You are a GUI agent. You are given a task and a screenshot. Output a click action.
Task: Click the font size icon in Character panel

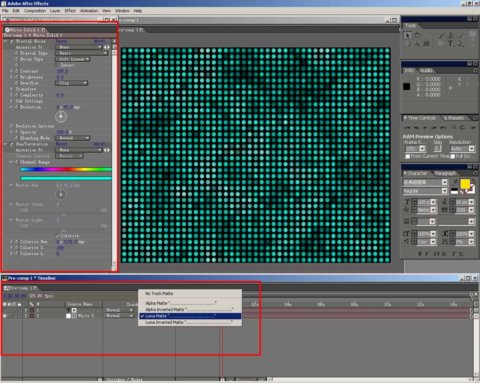click(407, 202)
